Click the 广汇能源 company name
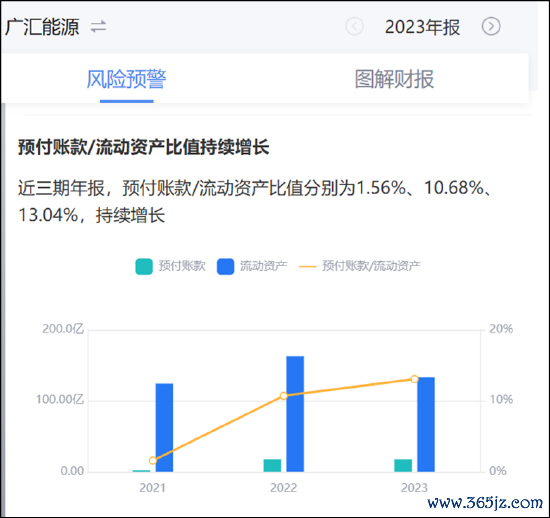 pyautogui.click(x=42, y=27)
